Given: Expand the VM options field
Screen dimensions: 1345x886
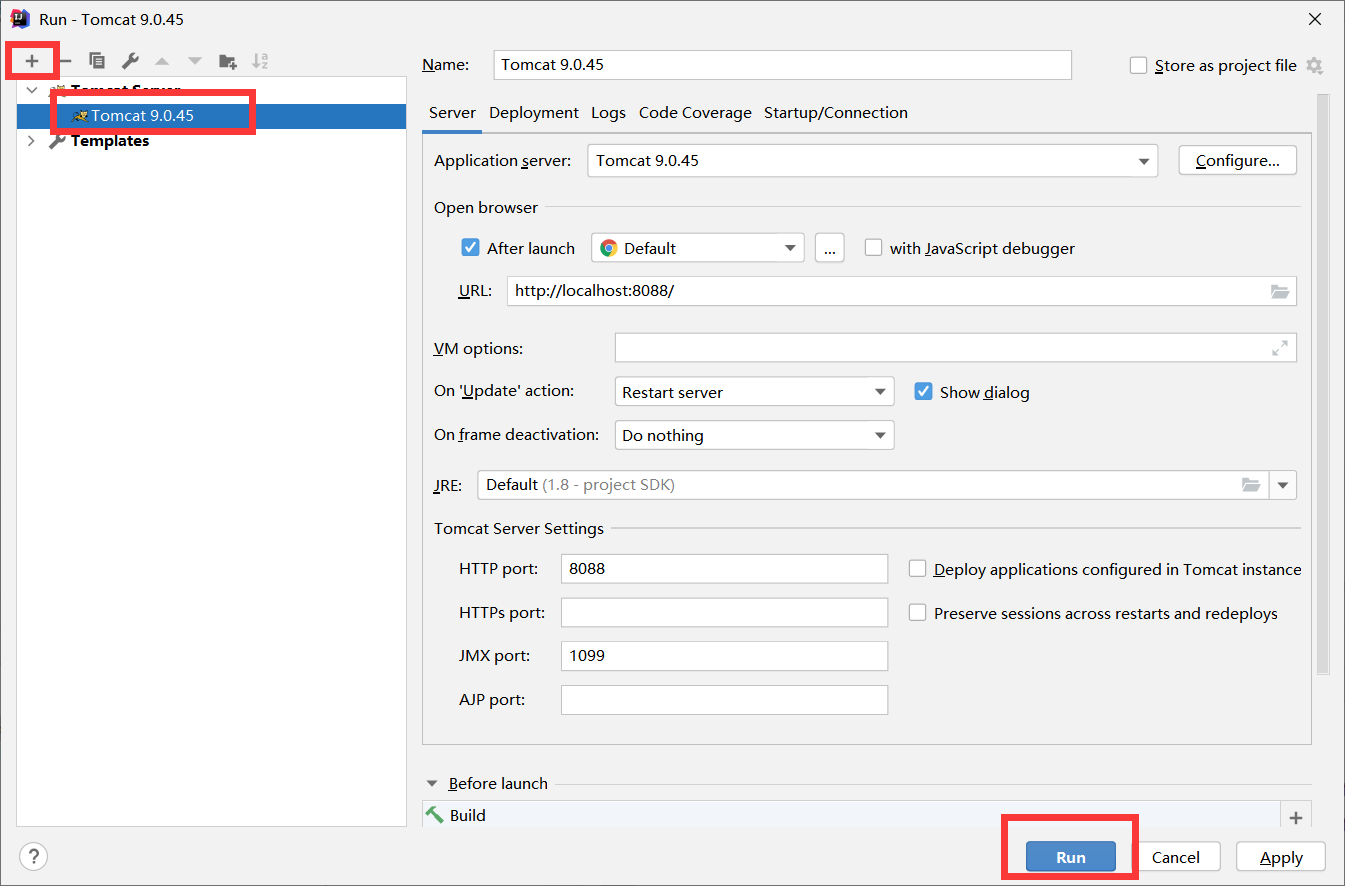Looking at the screenshot, I should click(x=1280, y=348).
